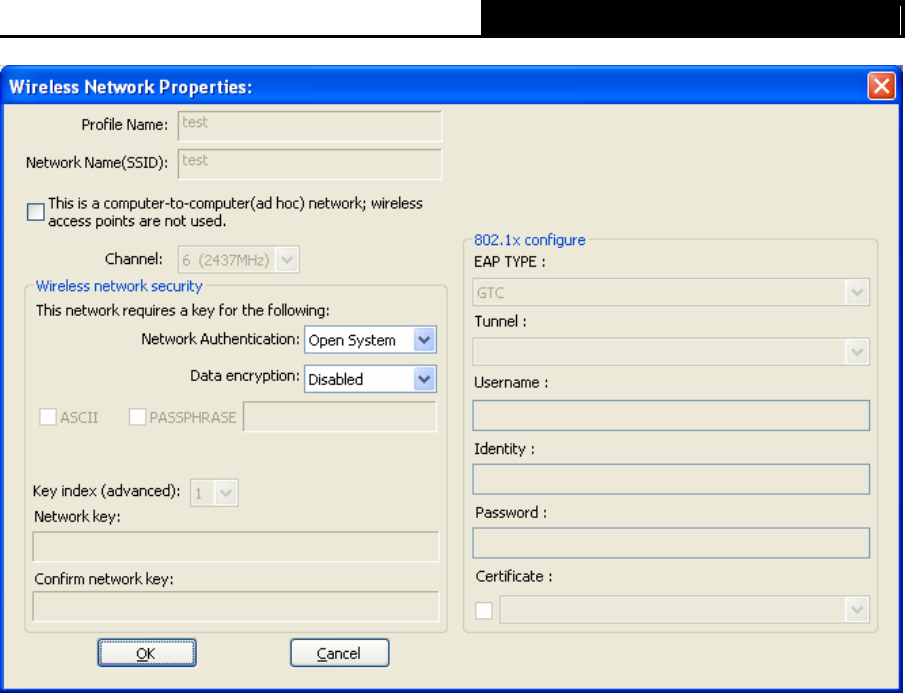Click the 'This network requires a key' text
Viewport: 905px width, 693px height.
point(182,310)
